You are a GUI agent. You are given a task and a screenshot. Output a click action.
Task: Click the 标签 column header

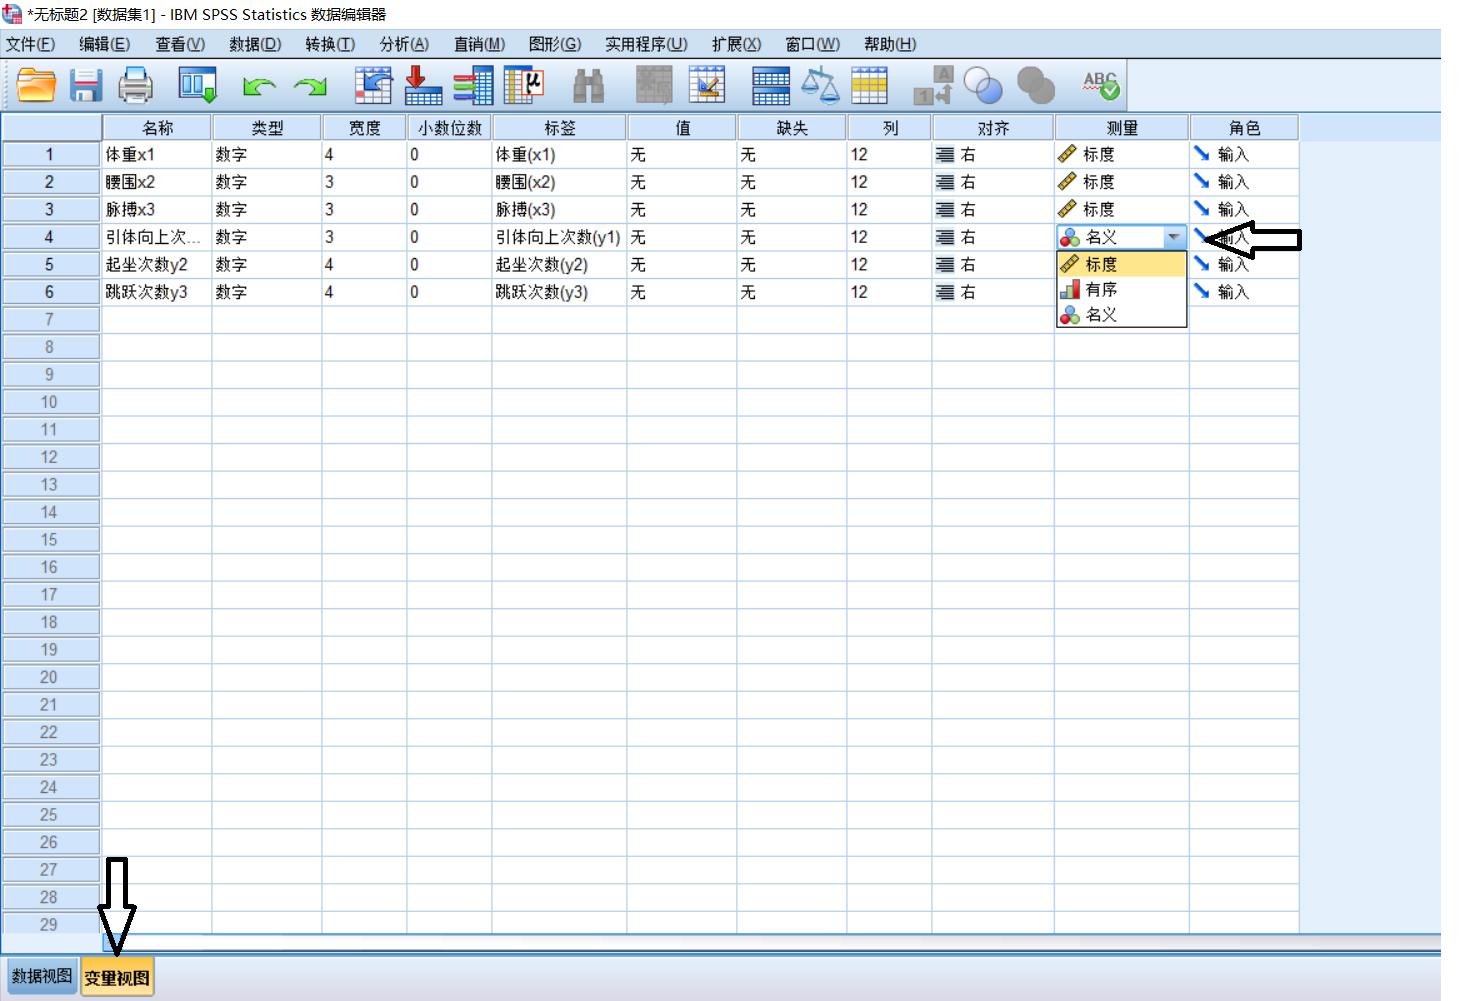coord(560,128)
